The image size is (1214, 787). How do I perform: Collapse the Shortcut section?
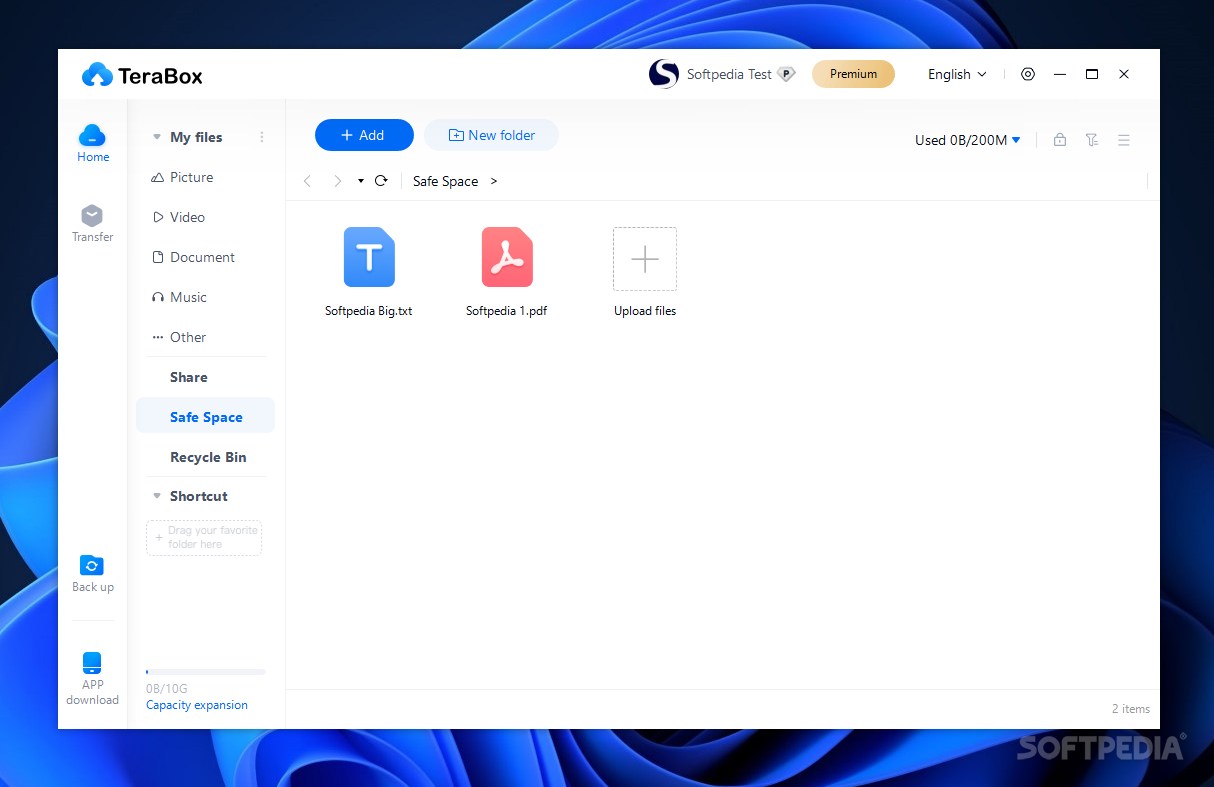157,496
